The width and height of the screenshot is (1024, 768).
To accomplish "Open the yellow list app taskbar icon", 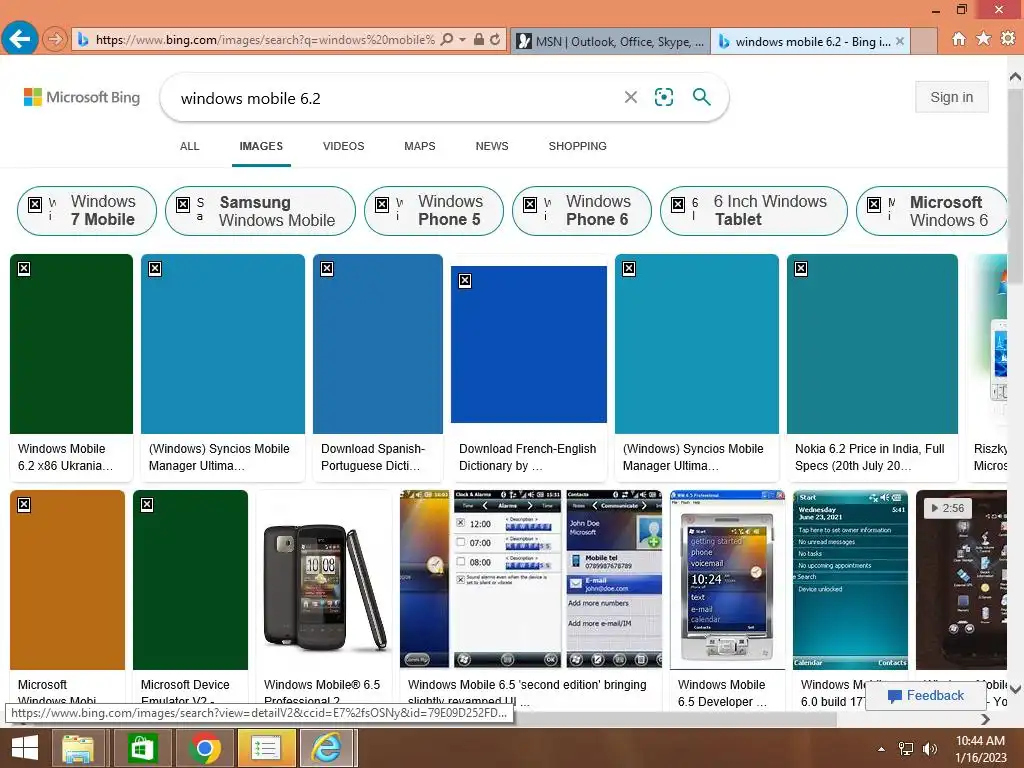I will point(266,748).
